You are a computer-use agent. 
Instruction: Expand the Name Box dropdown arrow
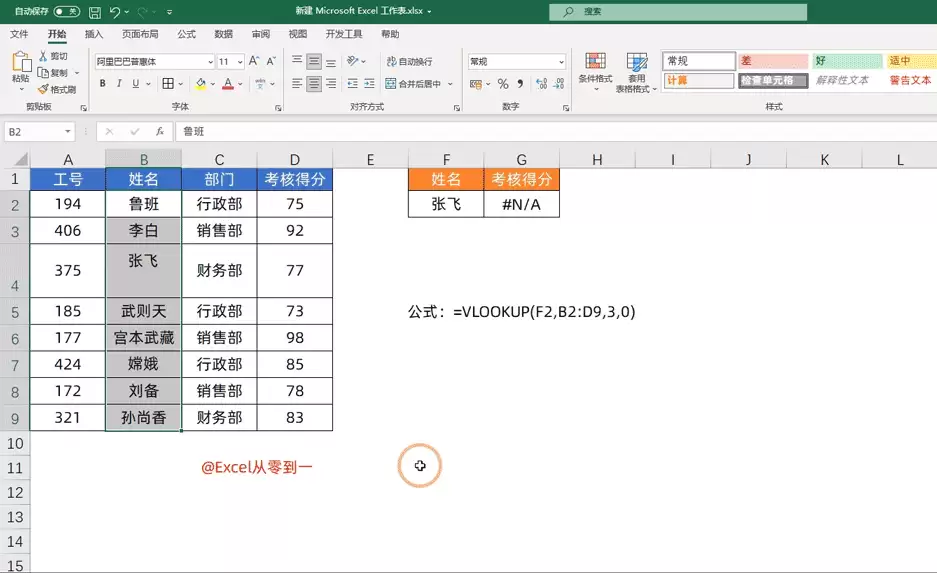pyautogui.click(x=68, y=131)
